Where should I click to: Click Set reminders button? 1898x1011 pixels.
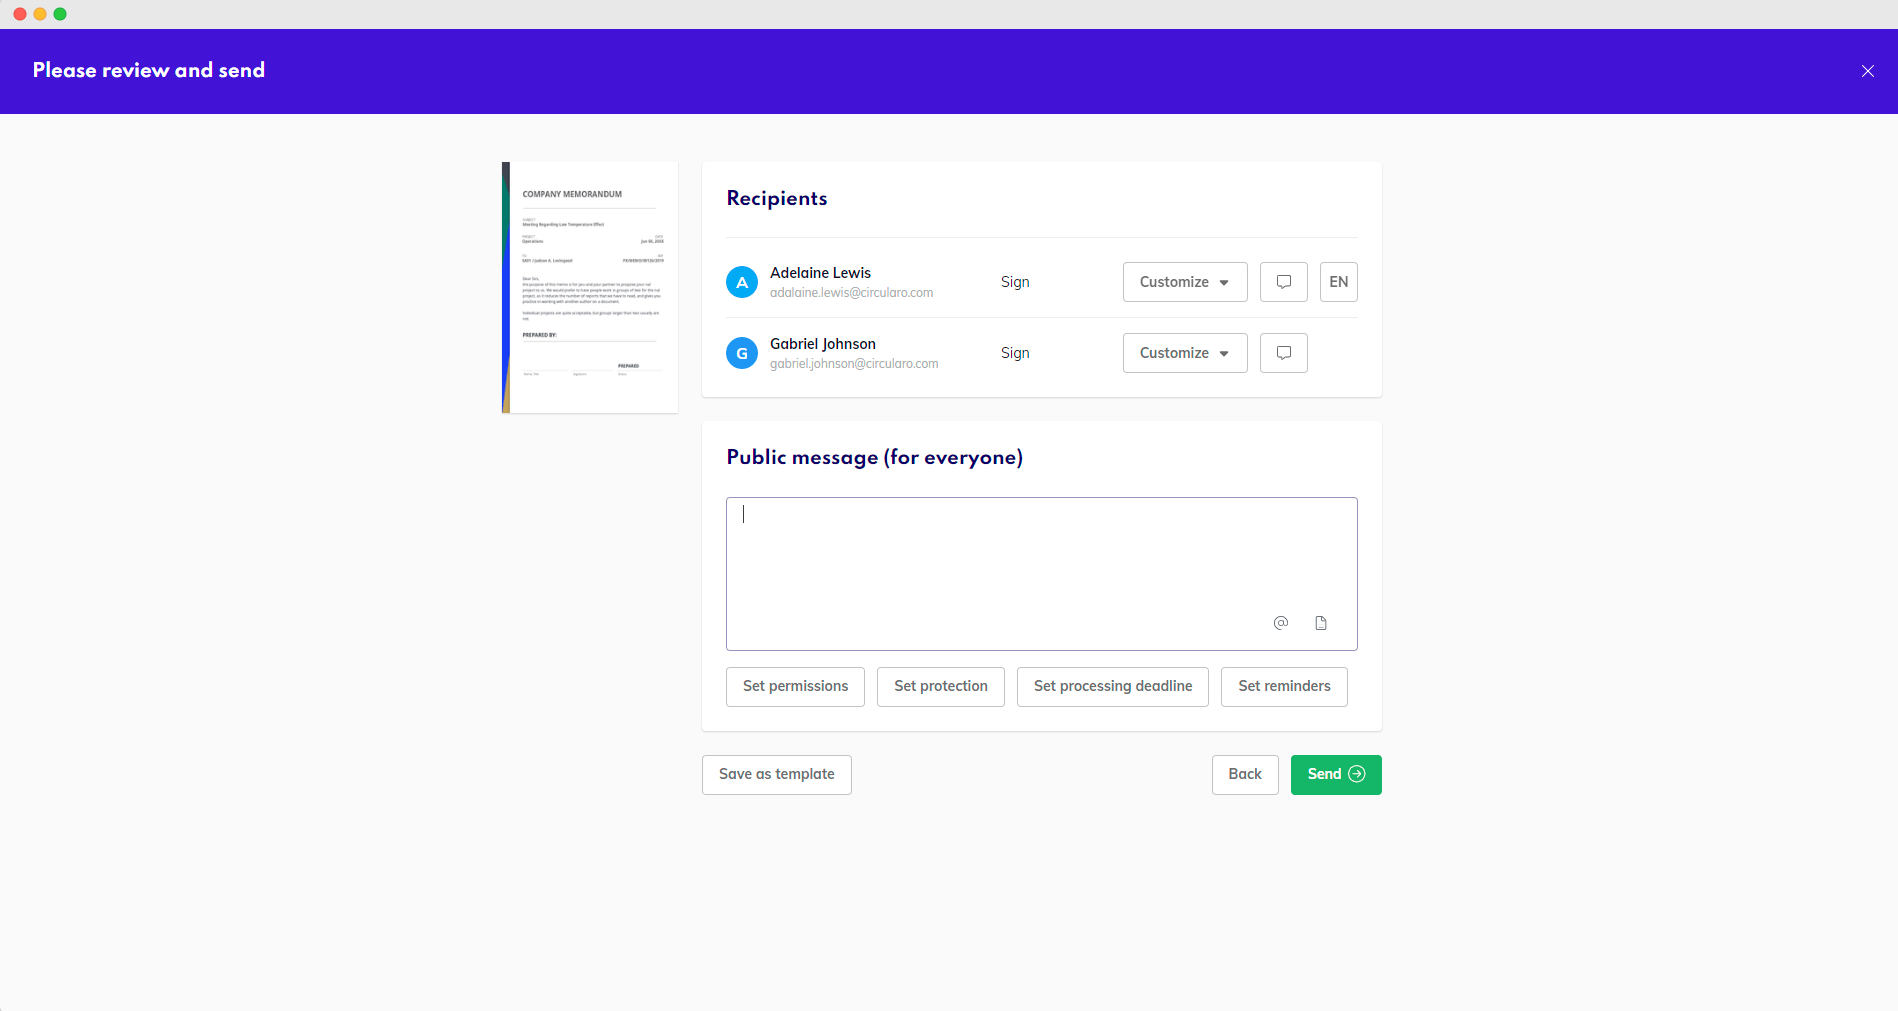tap(1283, 686)
